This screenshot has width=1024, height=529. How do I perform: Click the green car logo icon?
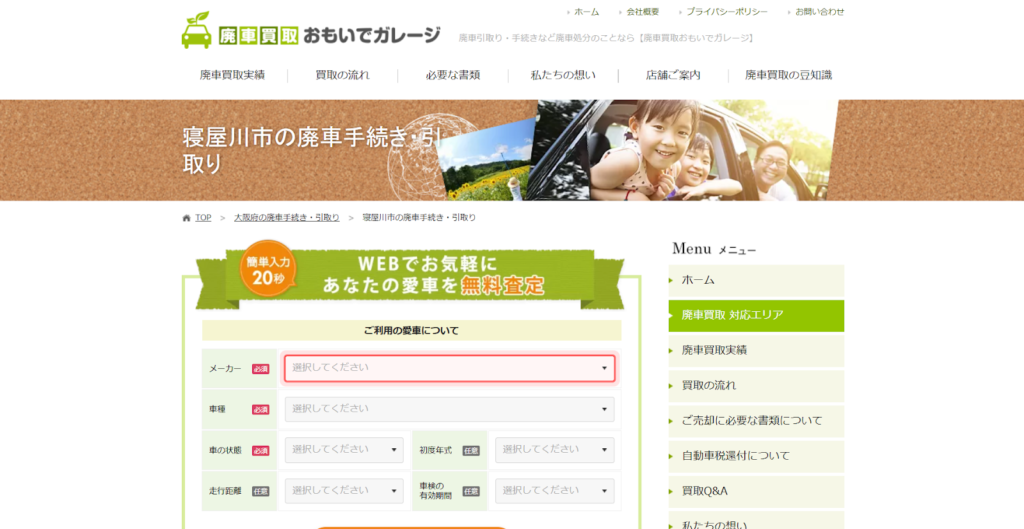[196, 31]
